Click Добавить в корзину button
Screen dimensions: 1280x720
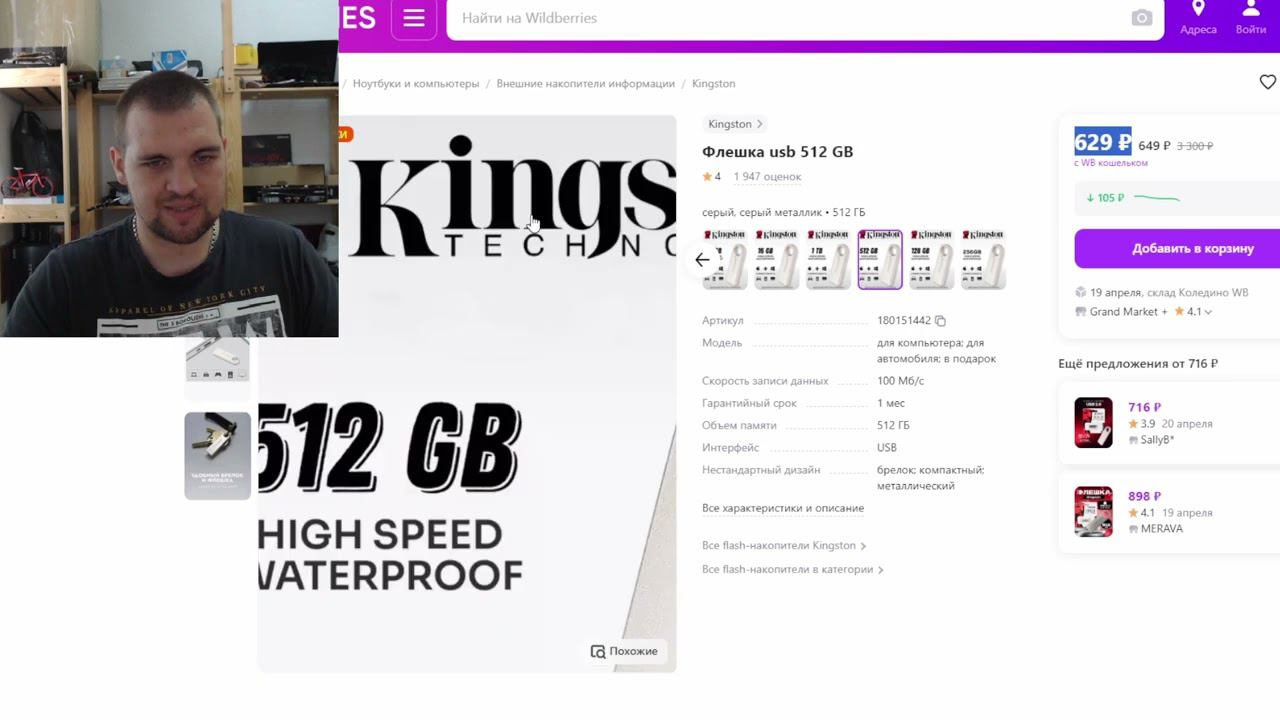(1178, 249)
